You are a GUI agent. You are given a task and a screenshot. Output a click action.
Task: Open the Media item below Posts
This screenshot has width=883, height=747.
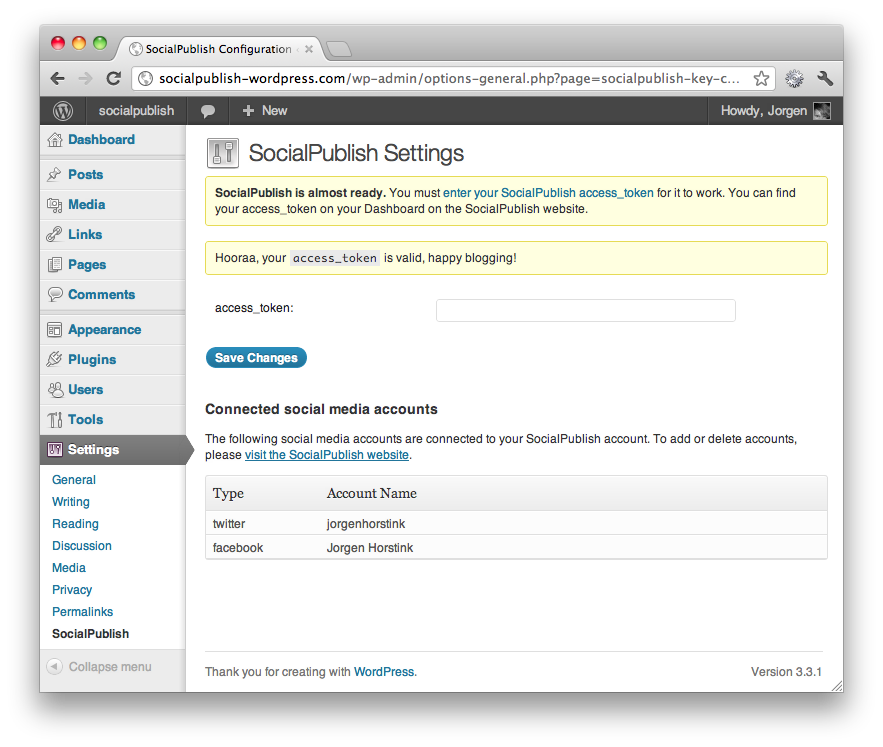coord(87,204)
